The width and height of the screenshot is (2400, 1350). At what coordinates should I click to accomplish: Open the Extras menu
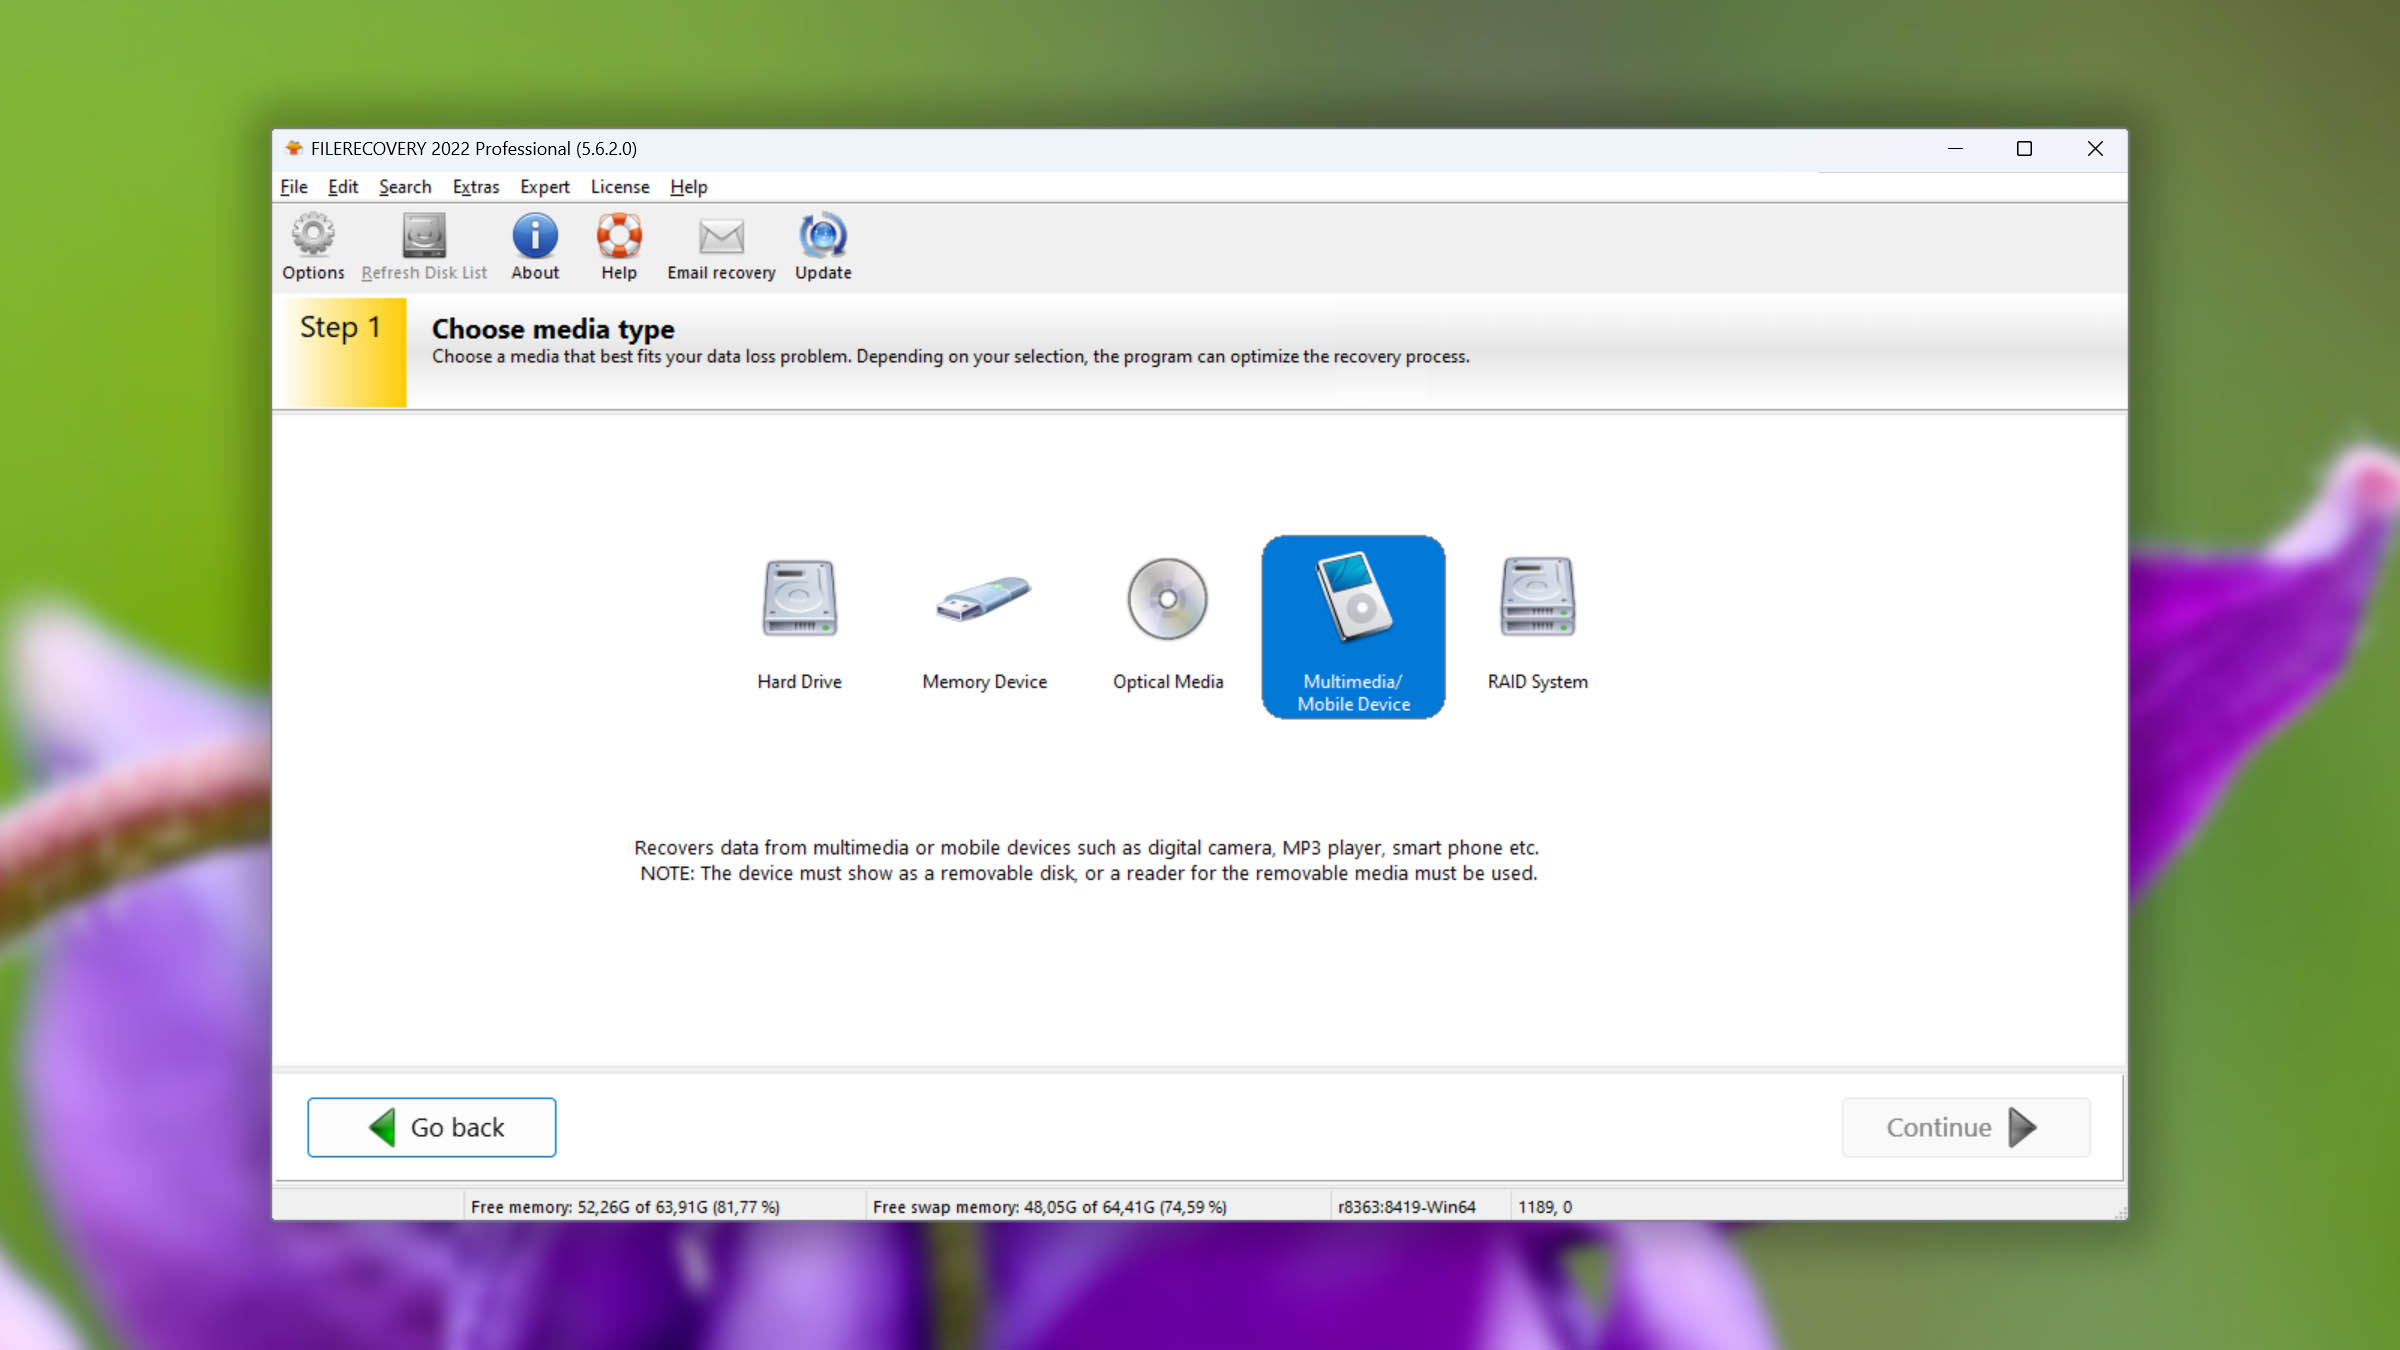(476, 187)
